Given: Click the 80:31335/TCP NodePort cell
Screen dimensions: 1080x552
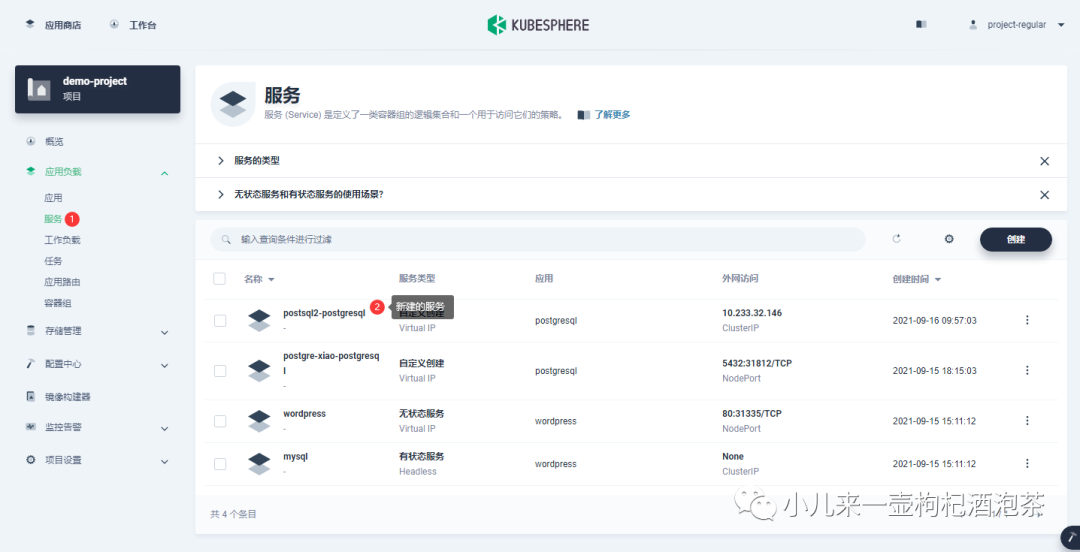Looking at the screenshot, I should [752, 421].
